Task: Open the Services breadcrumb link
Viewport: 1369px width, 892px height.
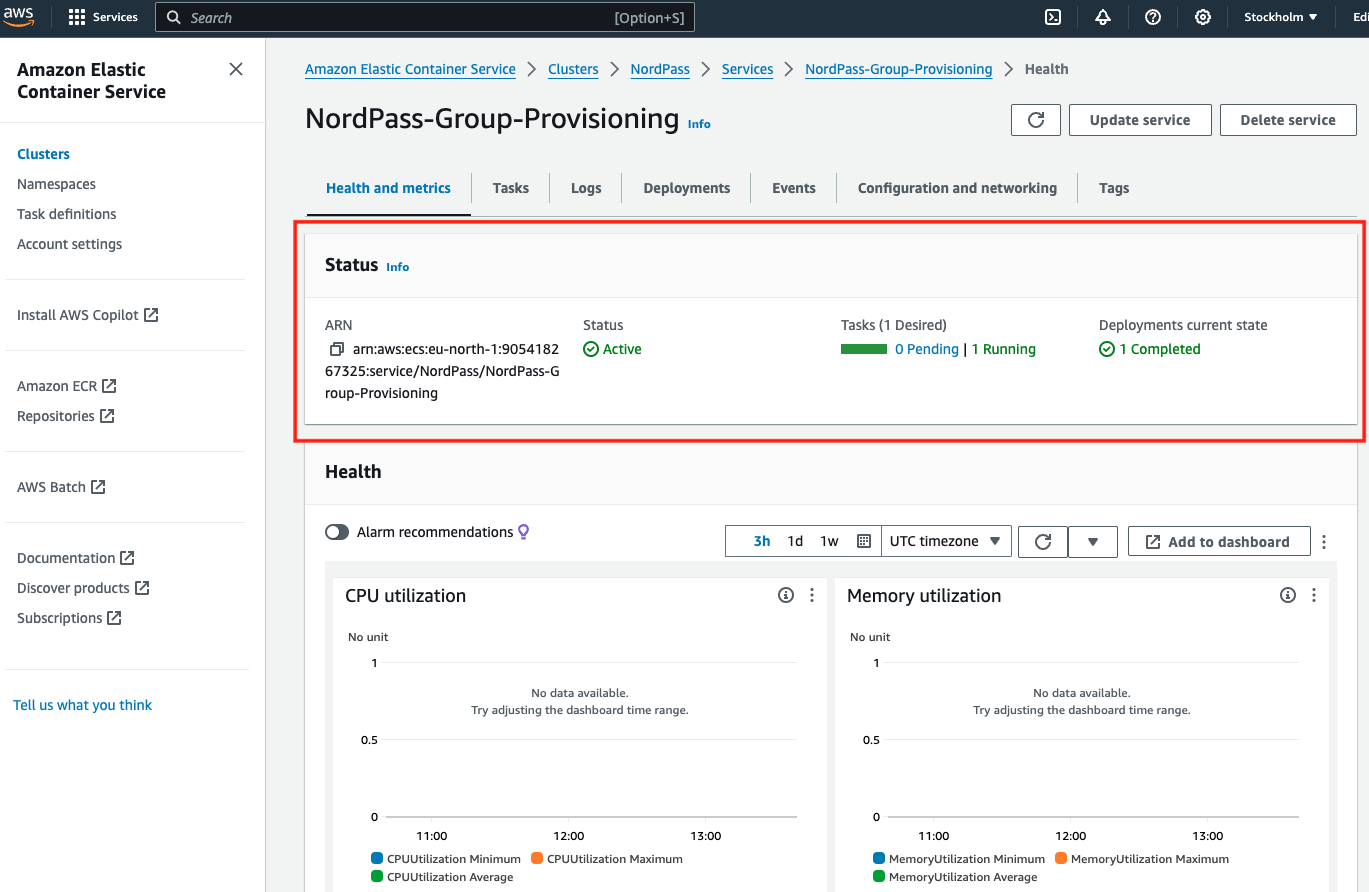Action: tap(747, 69)
